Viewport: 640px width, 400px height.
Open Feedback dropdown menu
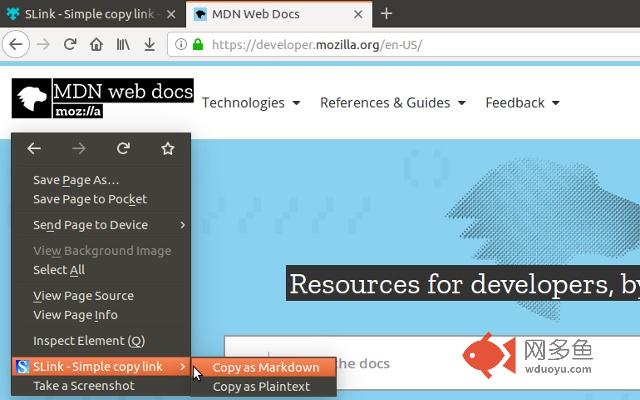tap(522, 103)
